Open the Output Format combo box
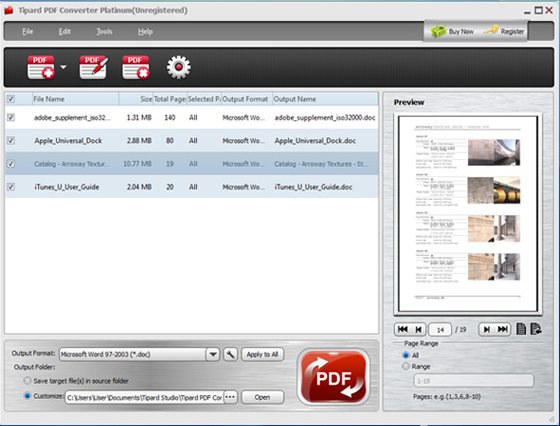Screen dimensions: 560x426 [139, 354]
